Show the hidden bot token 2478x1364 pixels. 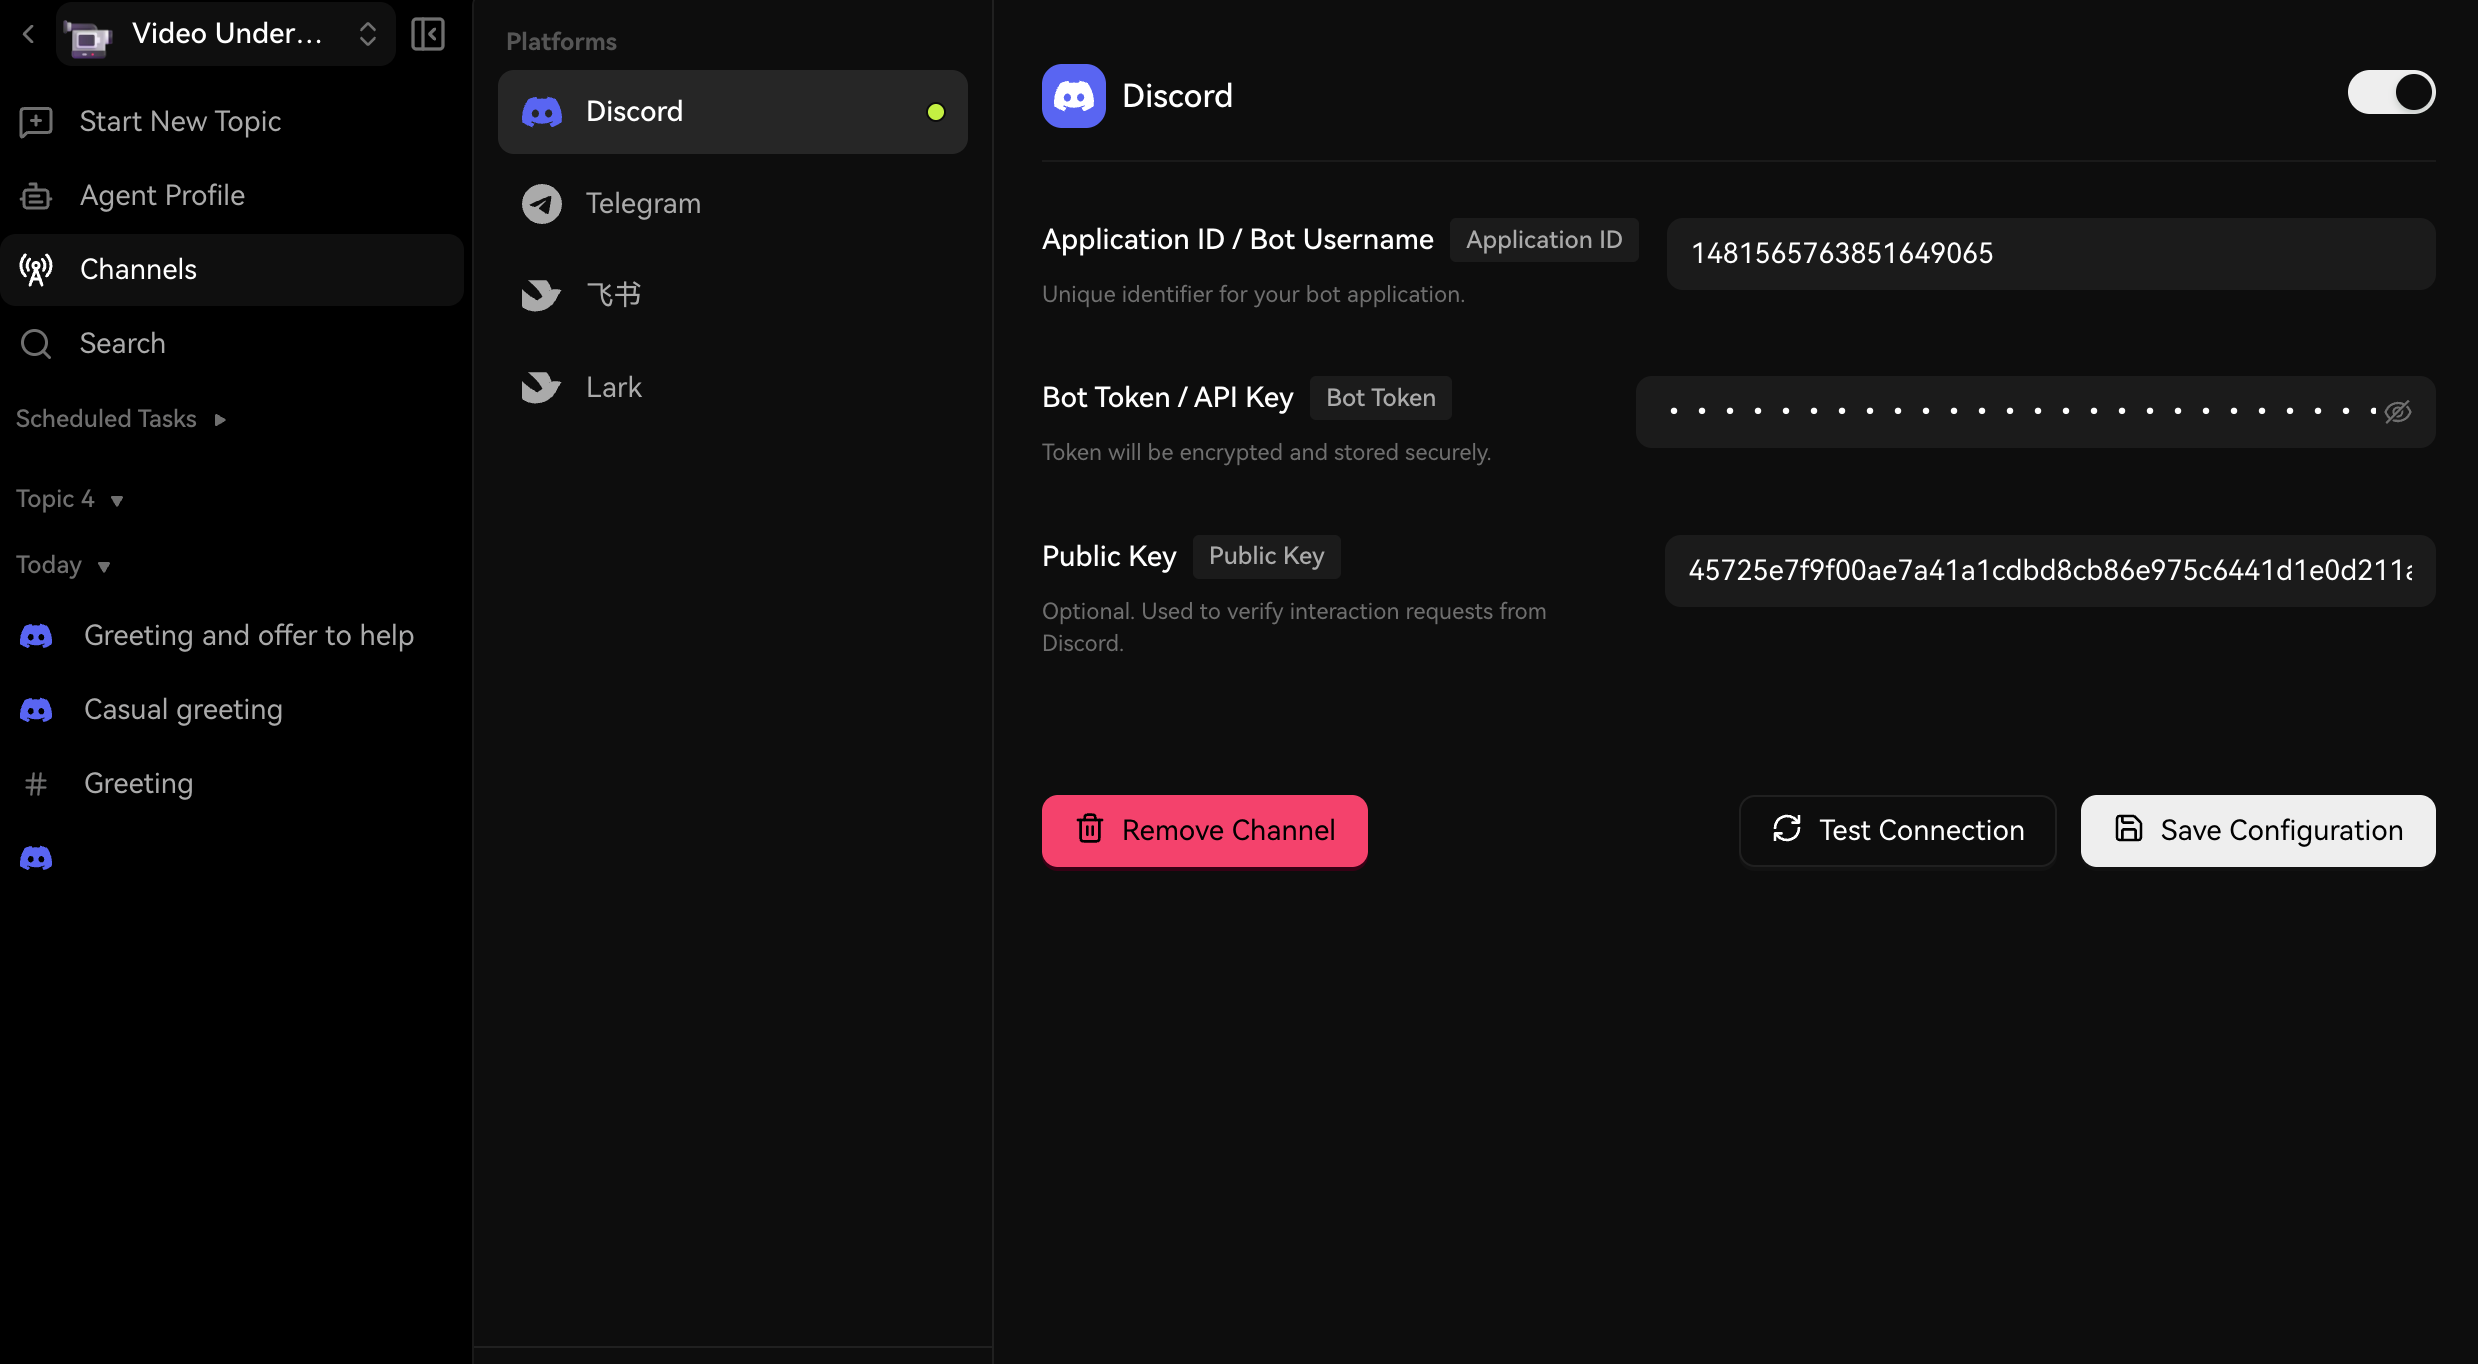point(2398,412)
